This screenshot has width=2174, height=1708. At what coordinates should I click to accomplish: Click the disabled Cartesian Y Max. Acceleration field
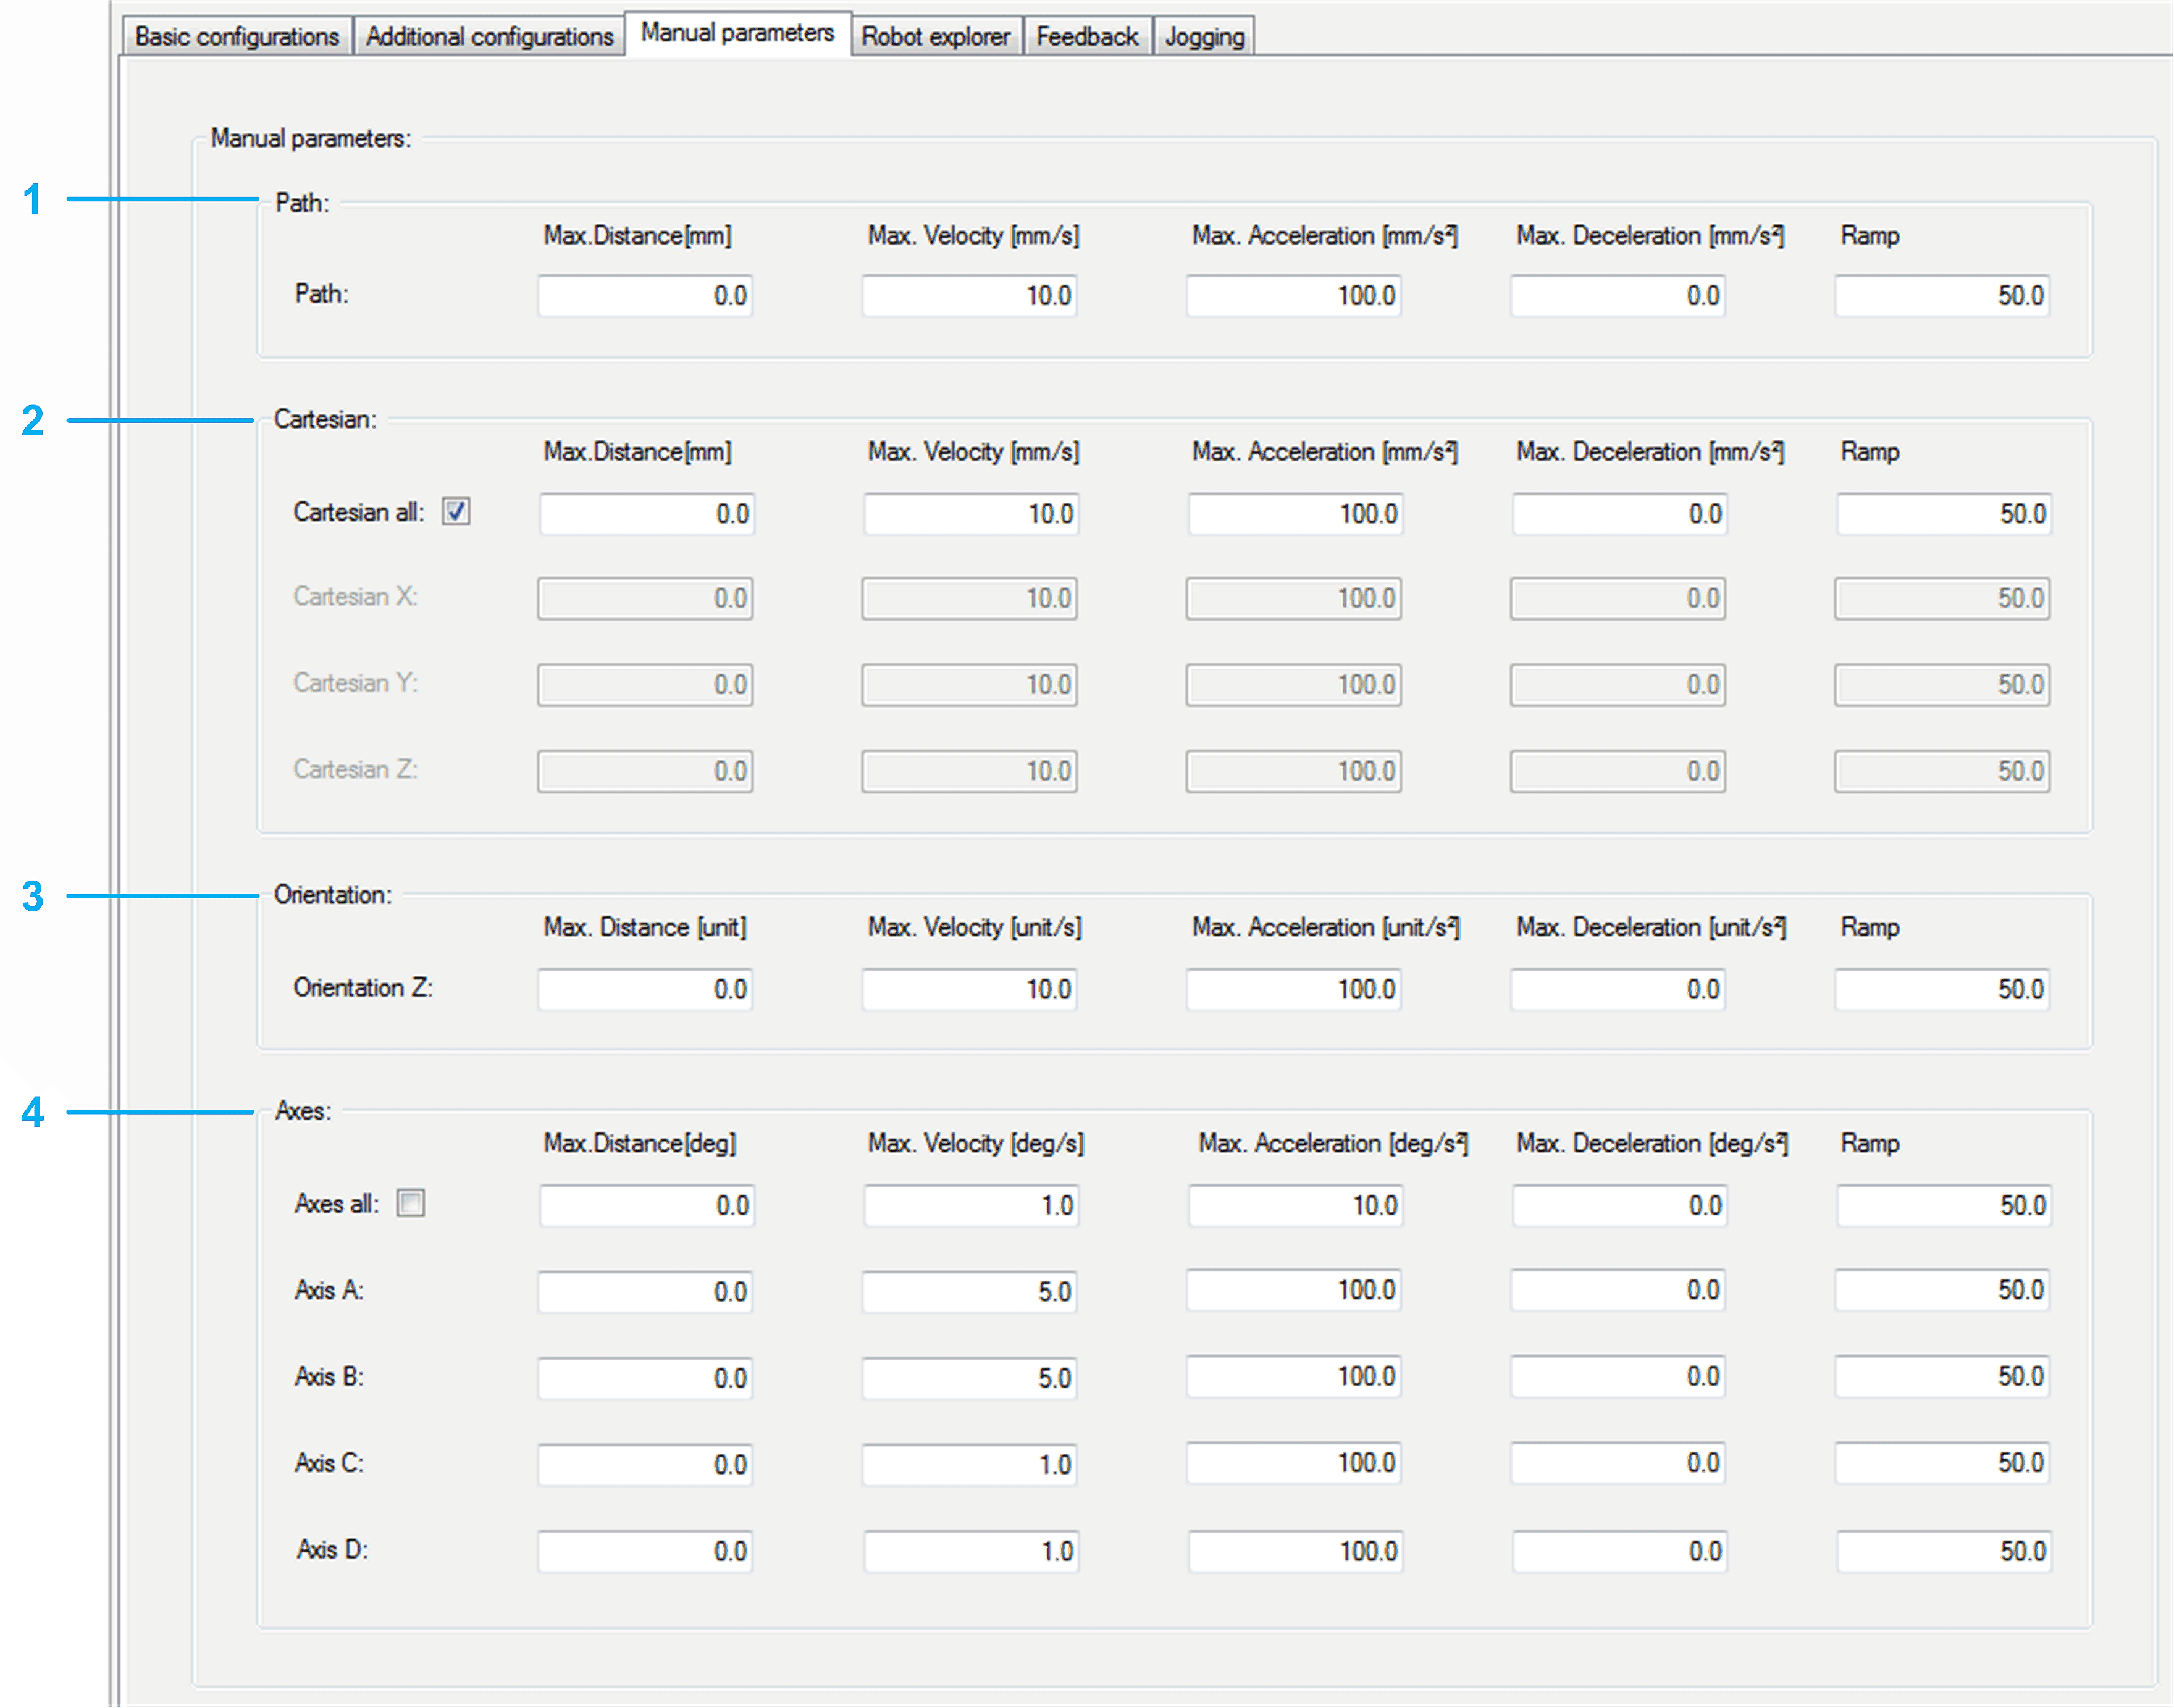click(1293, 685)
